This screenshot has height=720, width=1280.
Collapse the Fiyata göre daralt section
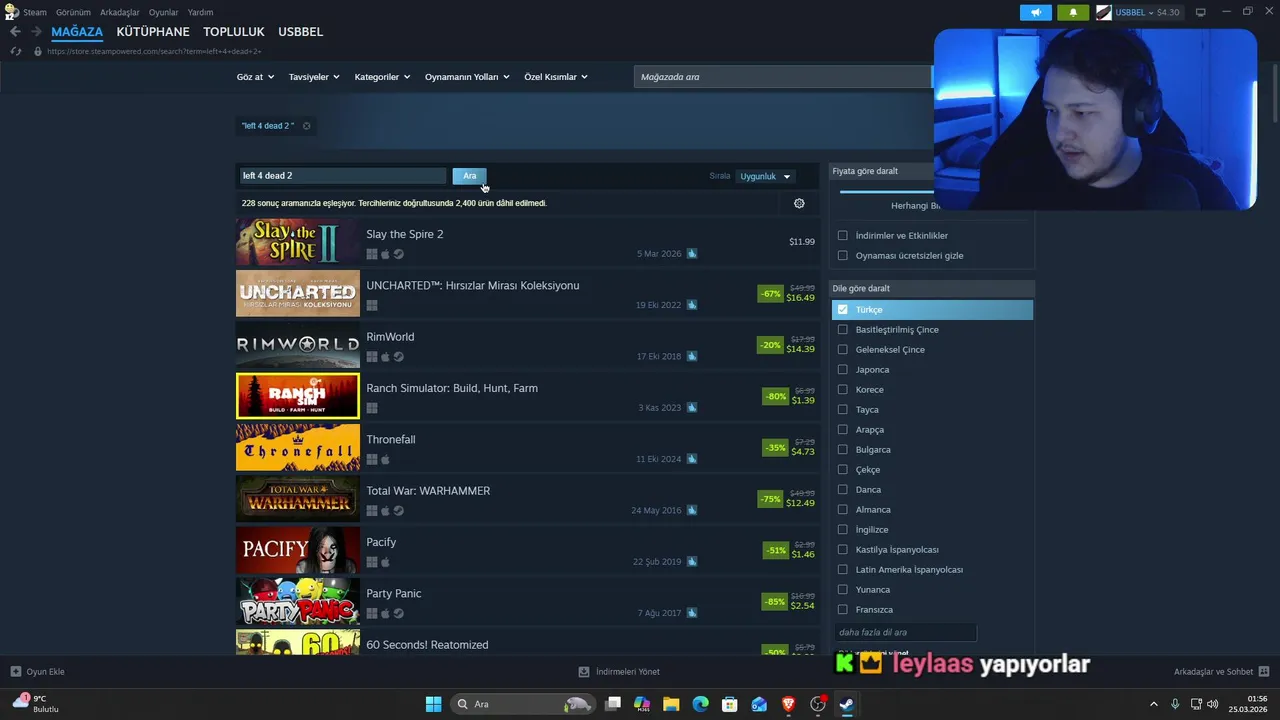point(882,171)
